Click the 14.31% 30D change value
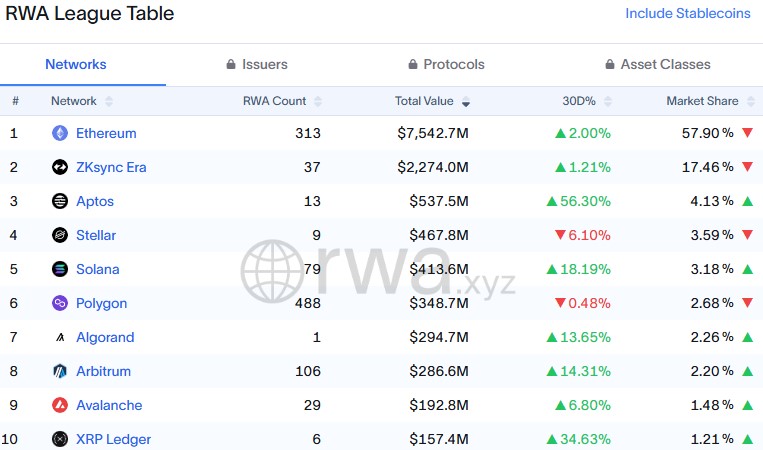 click(585, 372)
